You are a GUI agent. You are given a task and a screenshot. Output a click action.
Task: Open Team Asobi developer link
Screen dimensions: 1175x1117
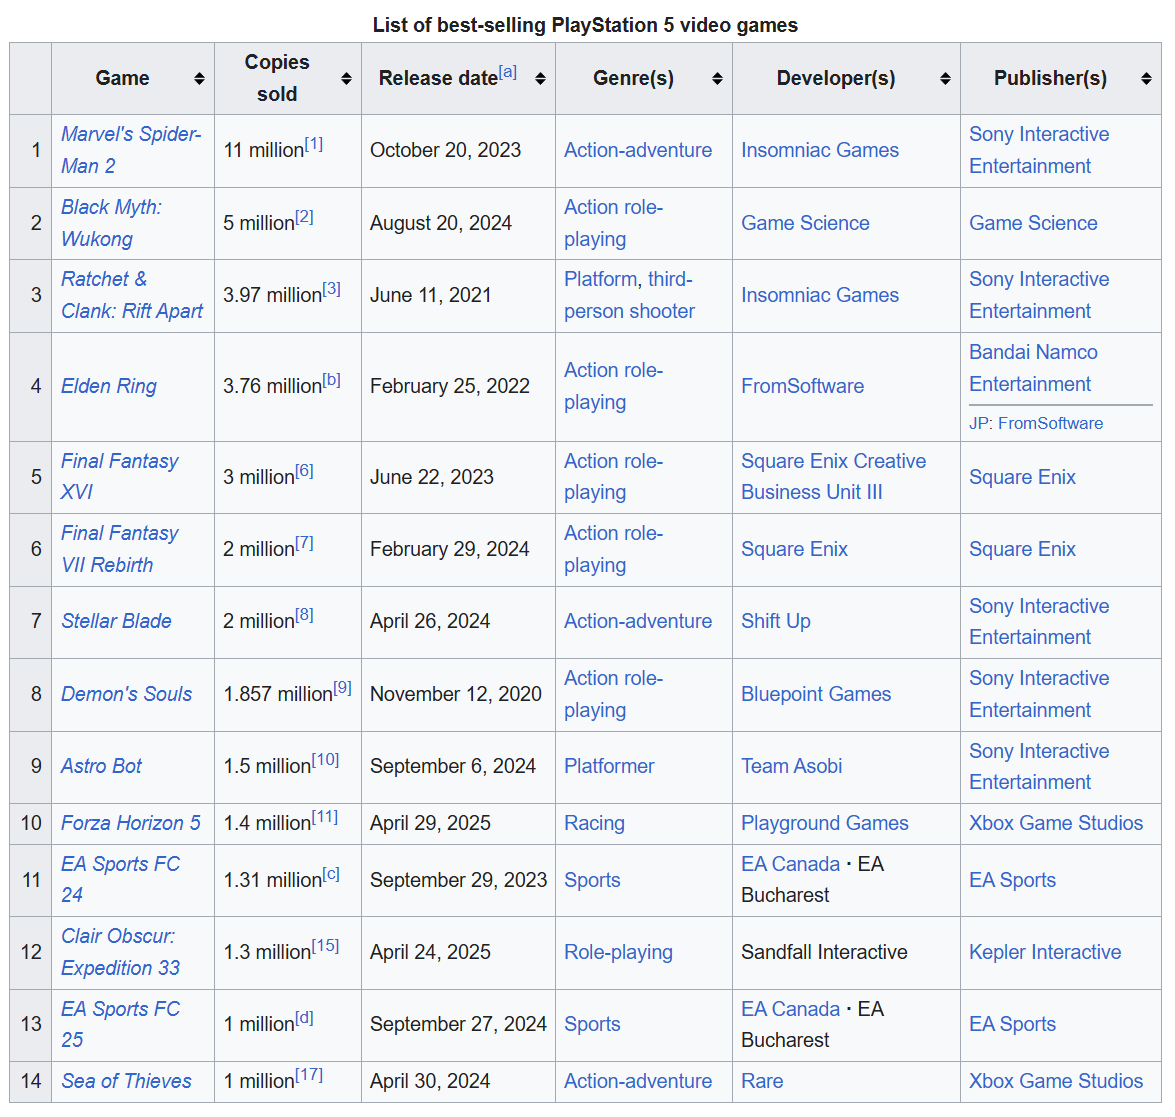pos(791,766)
